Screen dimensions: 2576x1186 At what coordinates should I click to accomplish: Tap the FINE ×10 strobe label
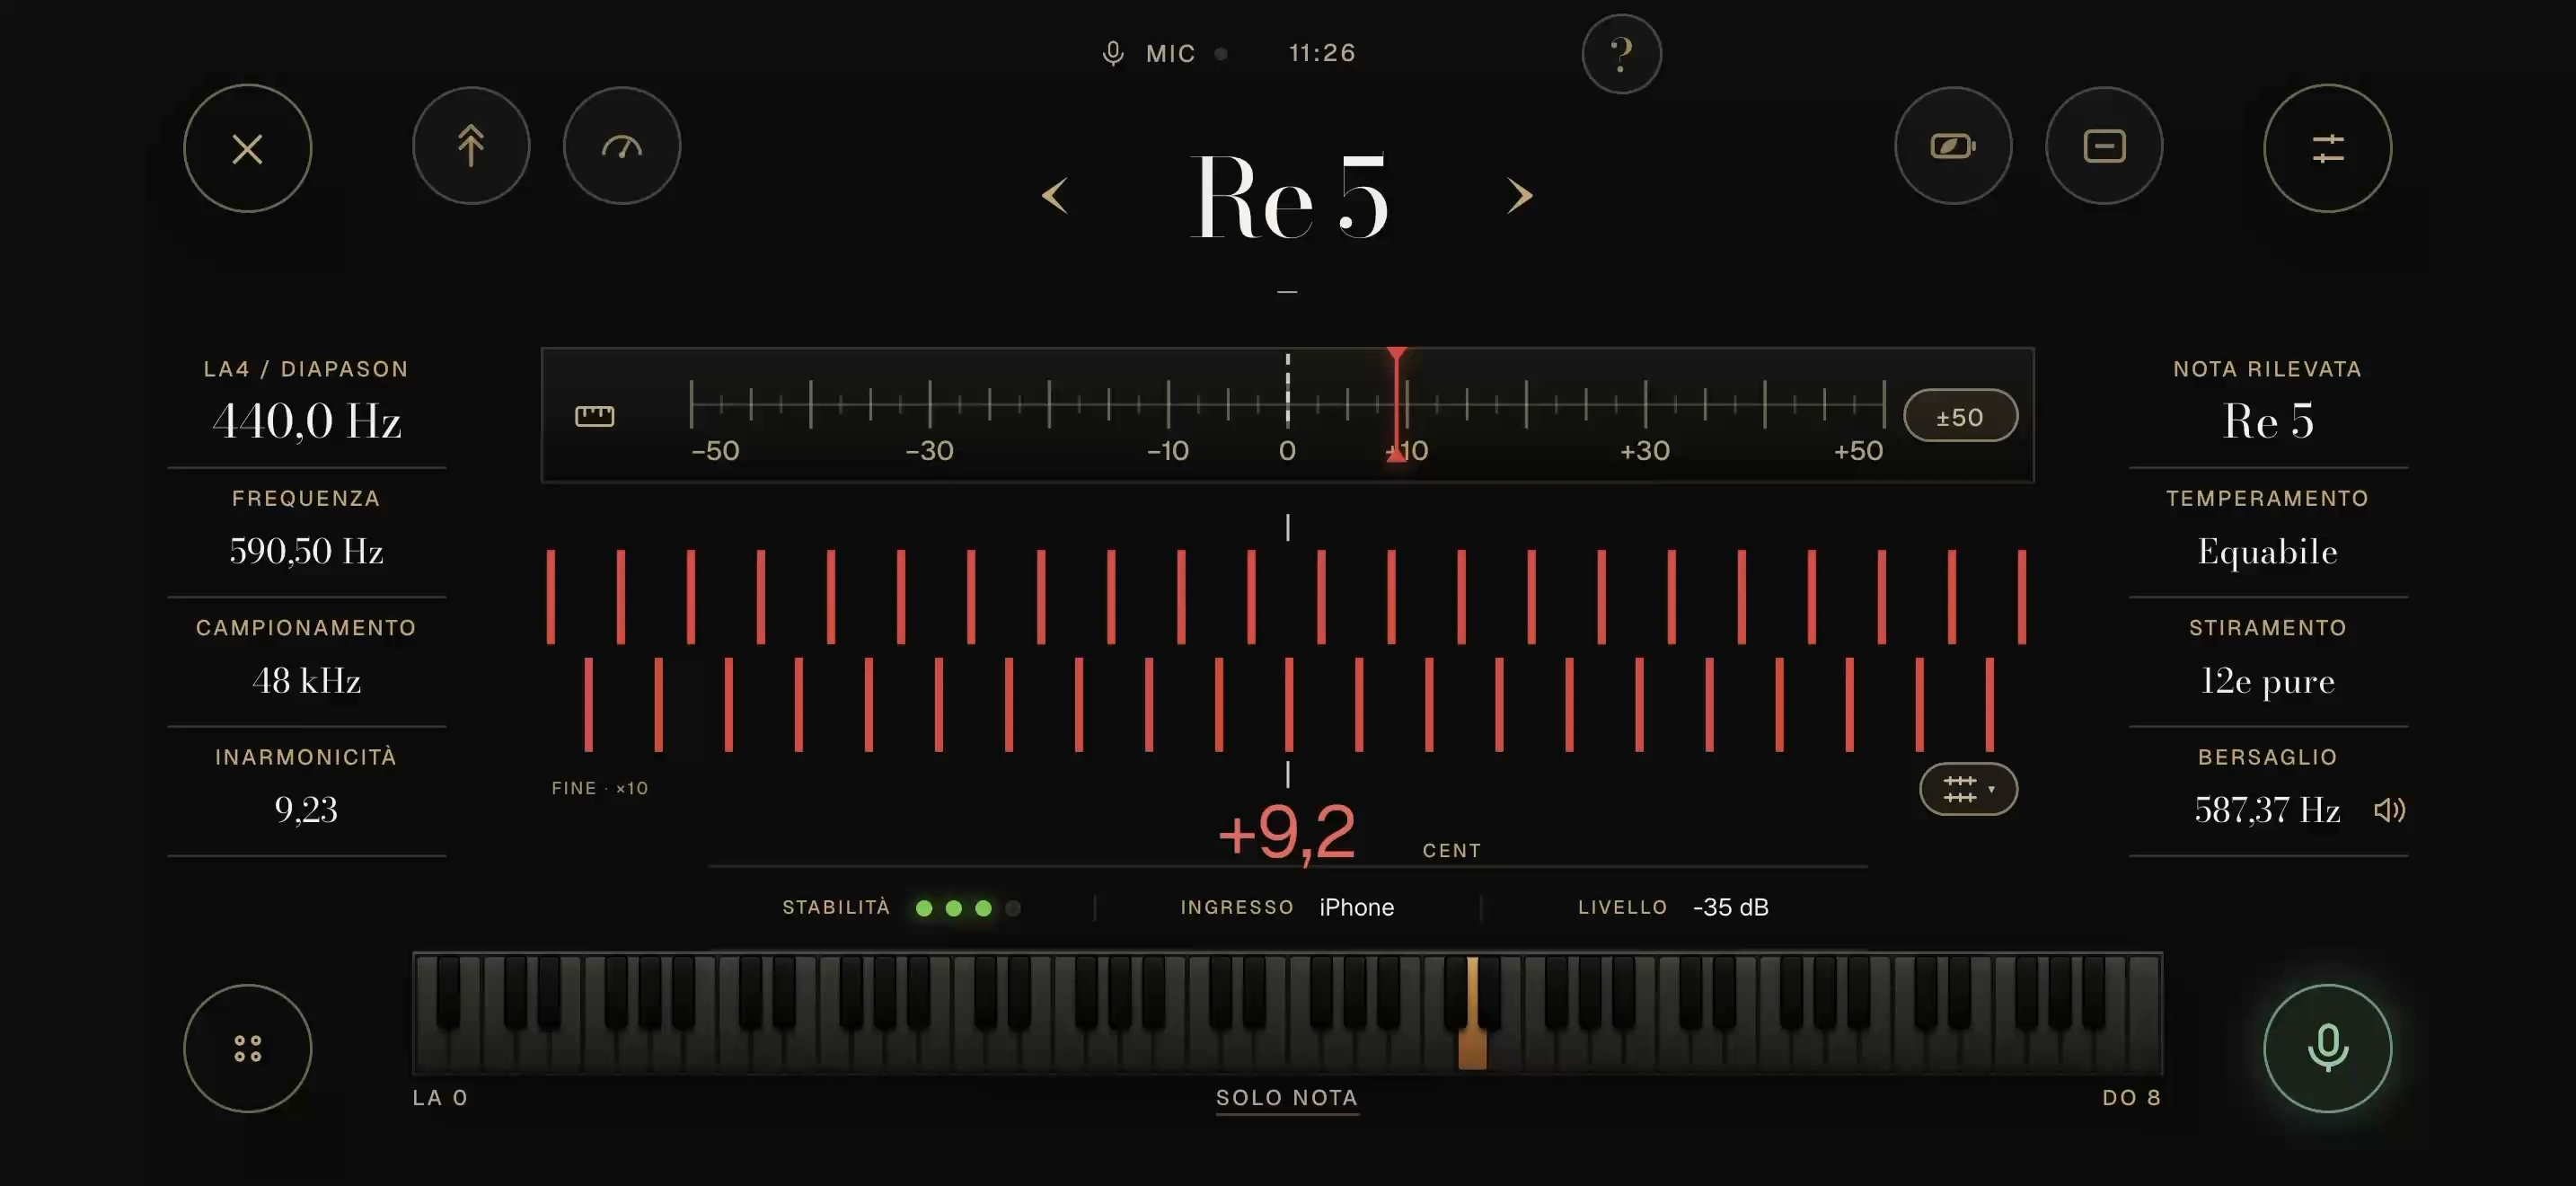point(600,788)
